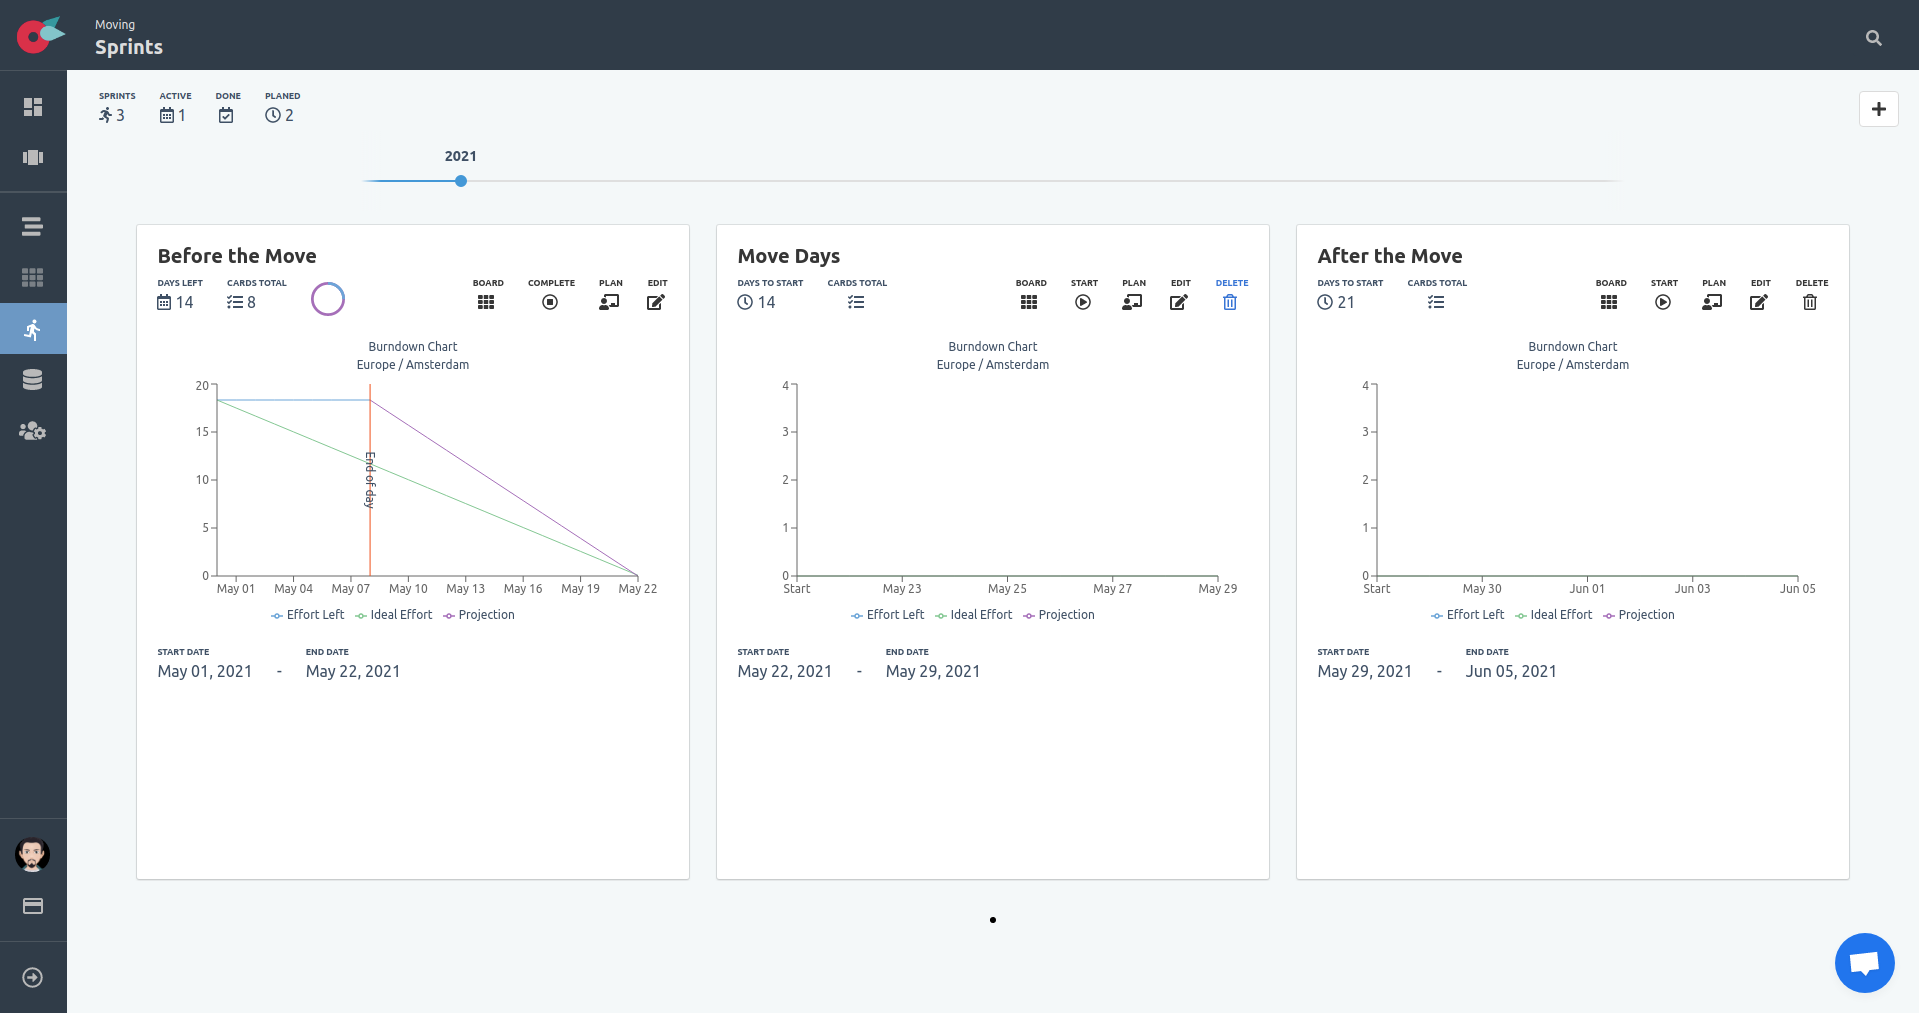This screenshot has height=1013, width=1919.
Task: Open Board for Before the Move sprint
Action: 487,296
